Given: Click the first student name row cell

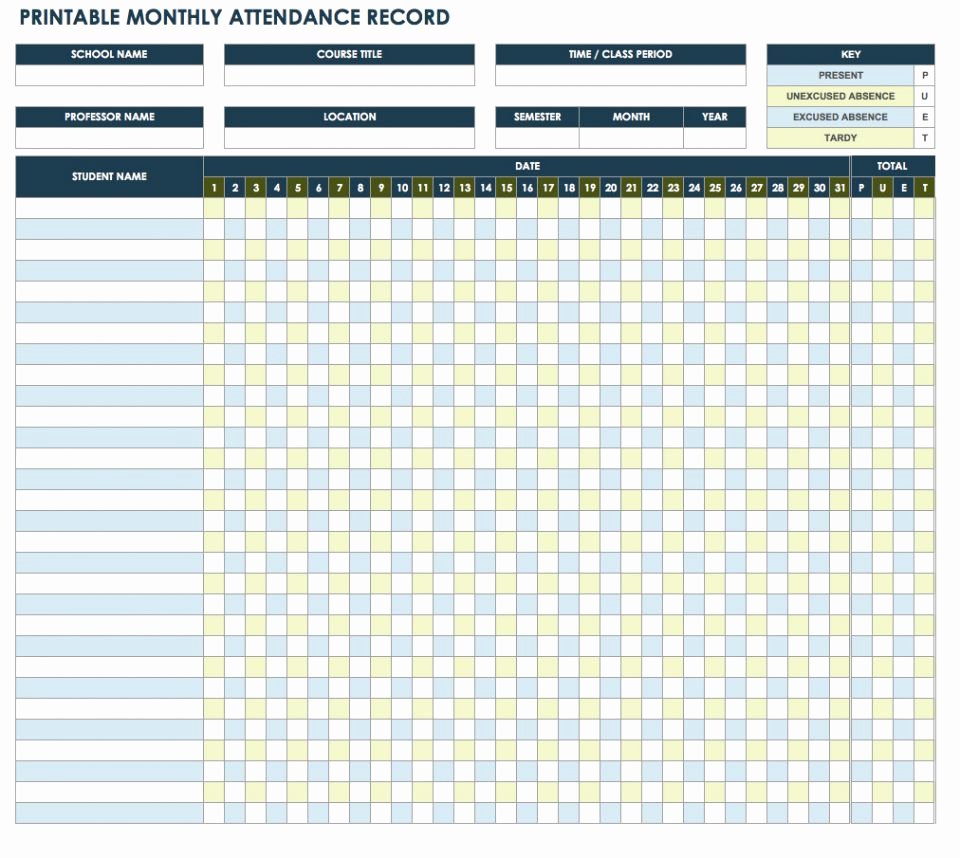Looking at the screenshot, I should (109, 208).
